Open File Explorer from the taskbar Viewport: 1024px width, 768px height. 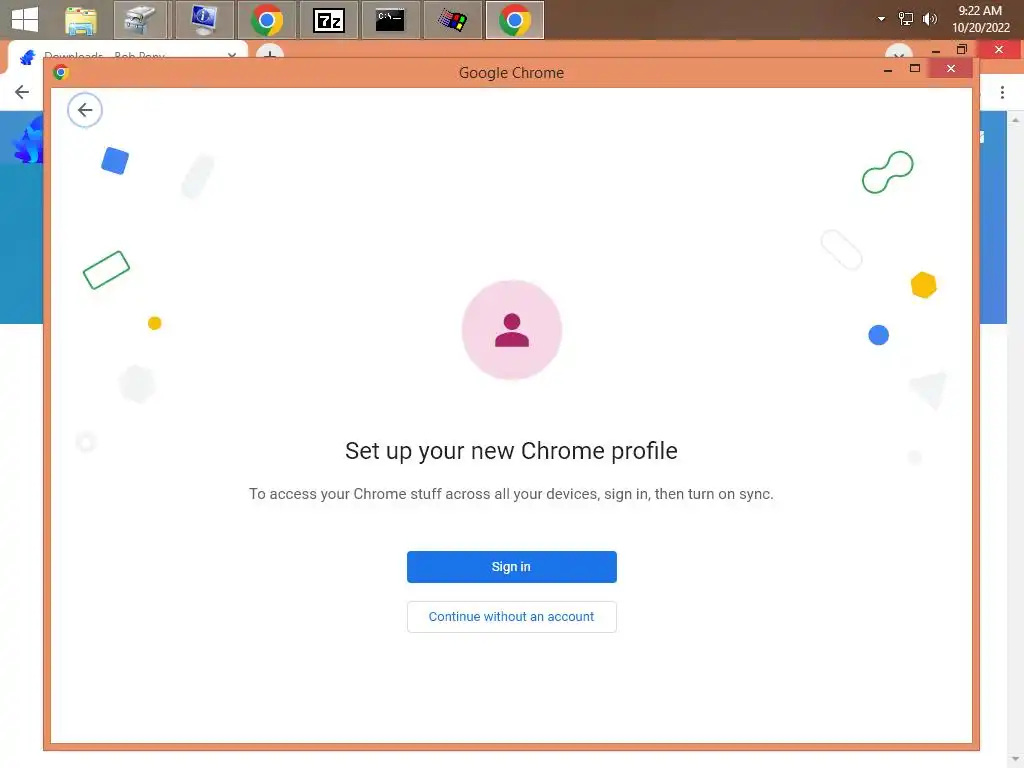click(81, 20)
